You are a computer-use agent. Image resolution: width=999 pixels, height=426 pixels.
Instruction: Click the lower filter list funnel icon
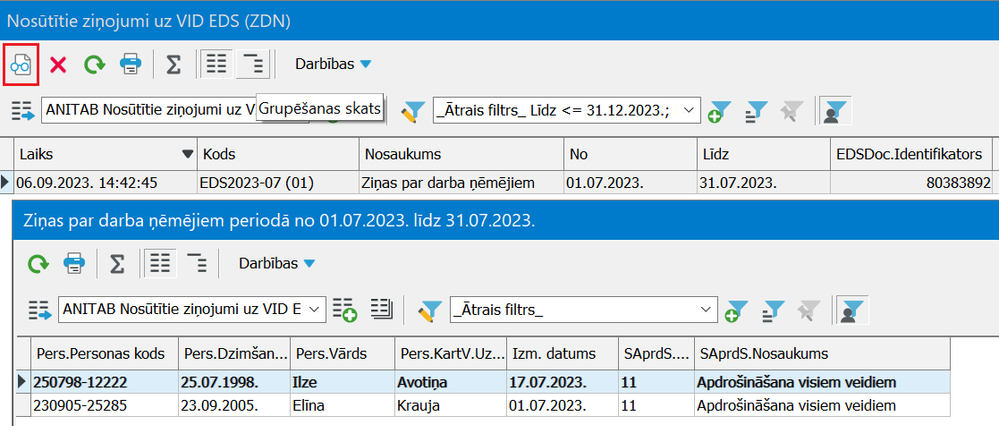tap(773, 311)
